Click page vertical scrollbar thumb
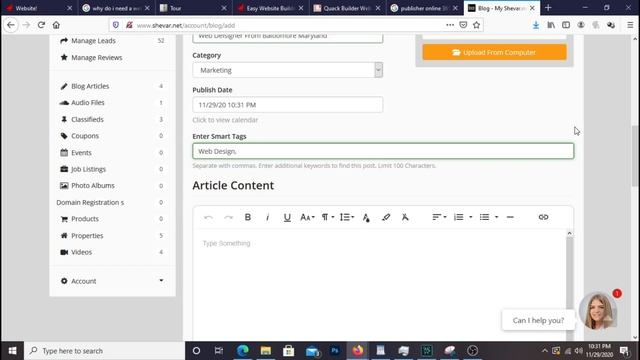This screenshot has height=360, width=640. click(635, 156)
